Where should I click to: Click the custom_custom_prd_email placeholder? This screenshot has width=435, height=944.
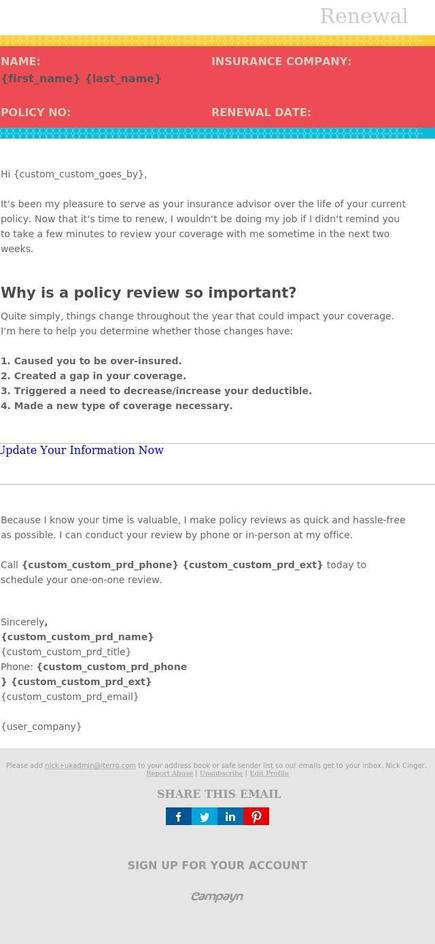click(70, 697)
